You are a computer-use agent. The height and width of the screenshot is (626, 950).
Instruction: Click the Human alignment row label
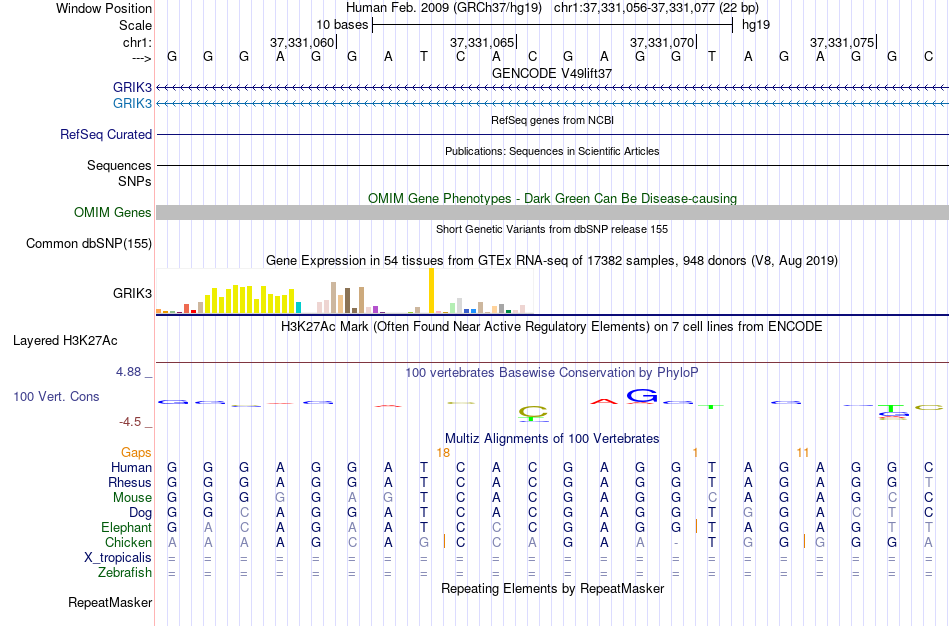tap(131, 467)
